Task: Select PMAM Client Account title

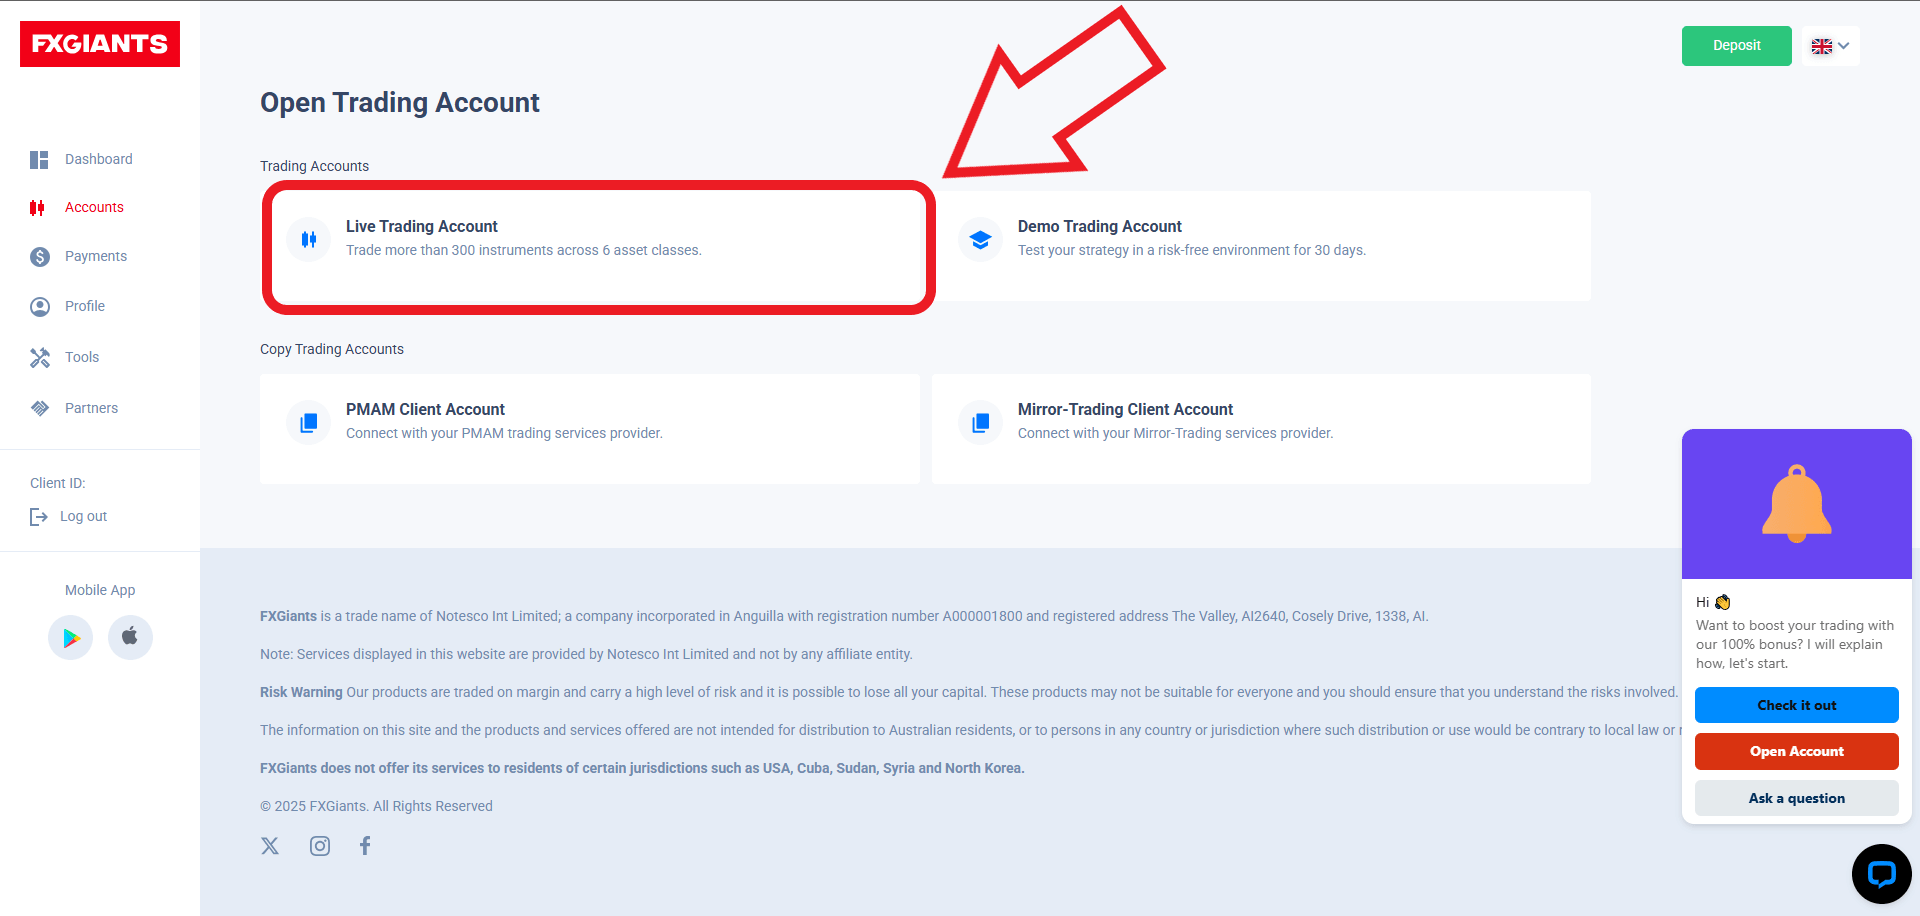Action: click(x=425, y=410)
